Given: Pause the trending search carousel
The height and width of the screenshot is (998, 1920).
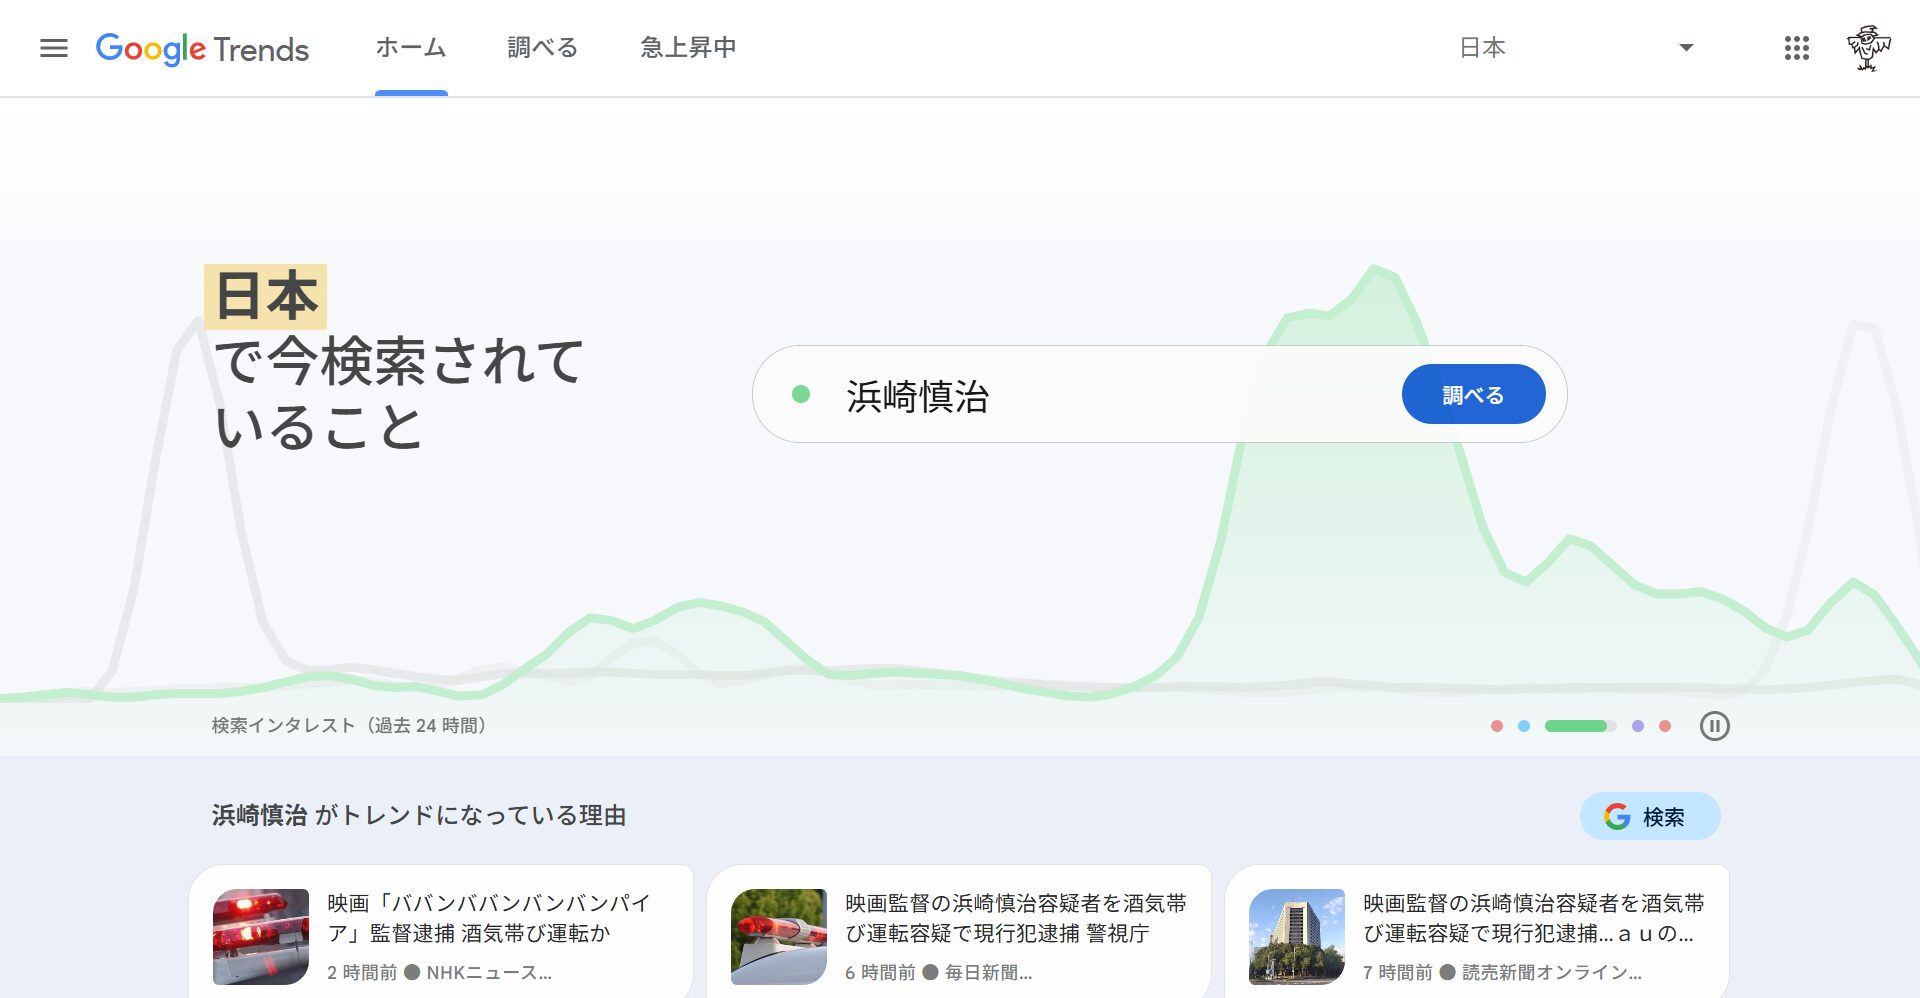Looking at the screenshot, I should tap(1714, 726).
